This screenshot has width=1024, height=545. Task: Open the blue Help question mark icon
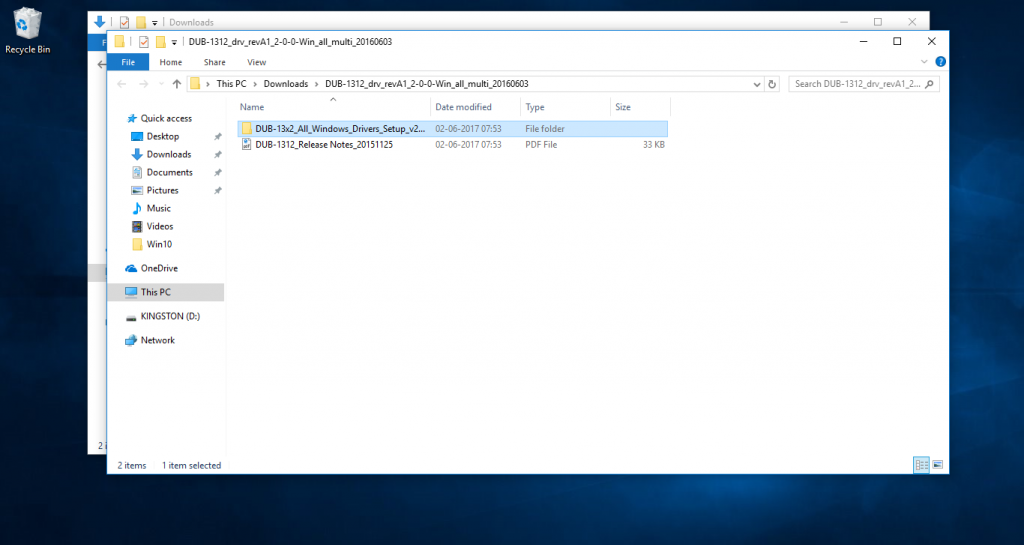tap(940, 62)
